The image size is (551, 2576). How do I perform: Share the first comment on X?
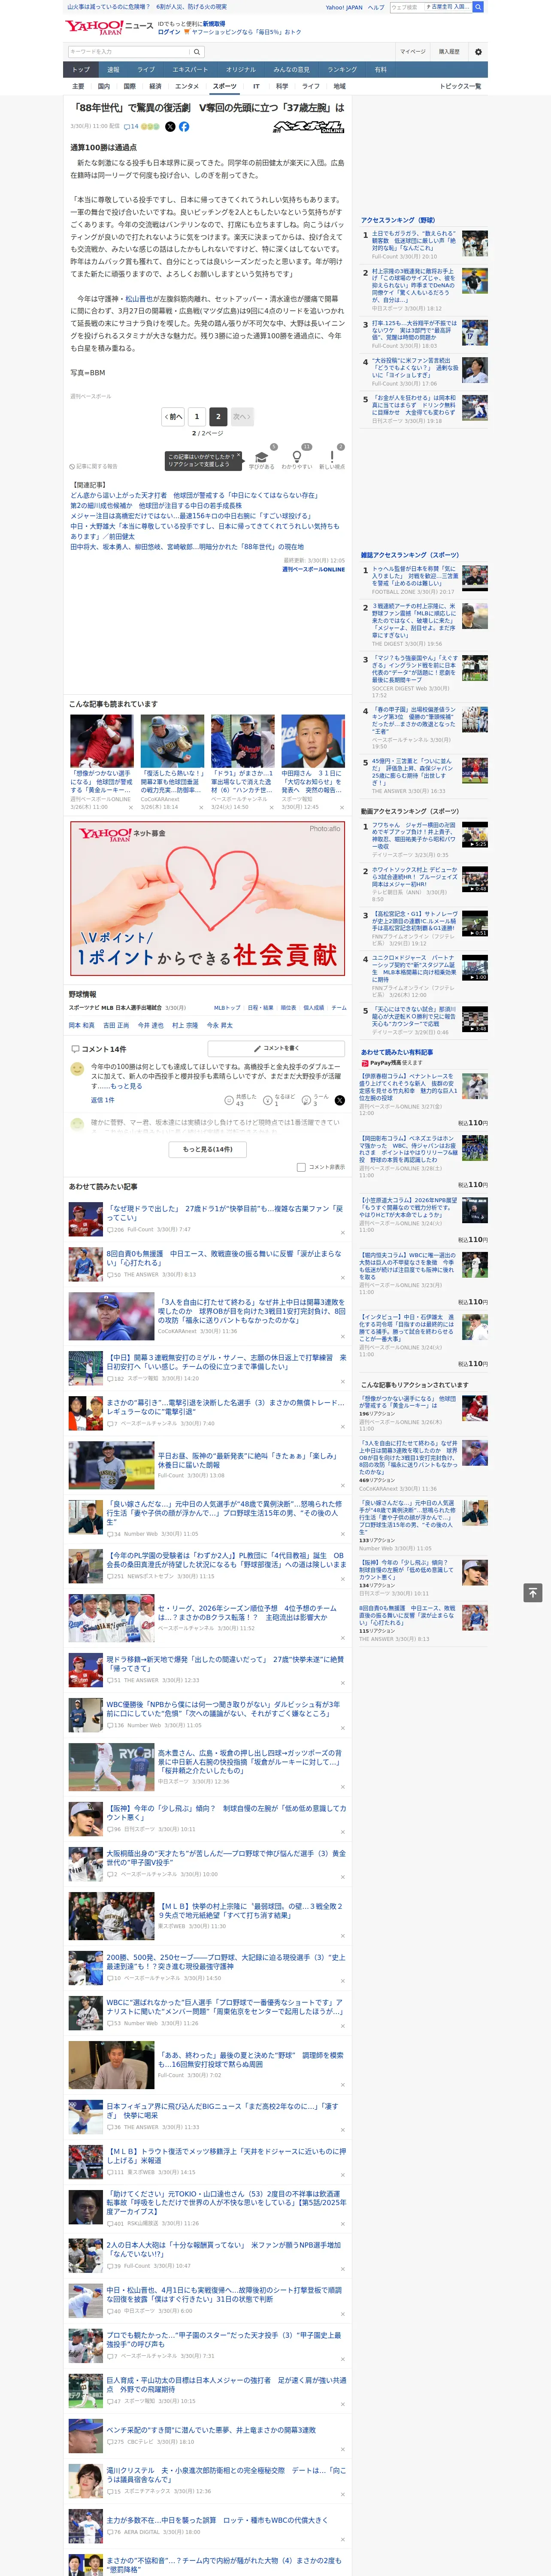tap(340, 1100)
